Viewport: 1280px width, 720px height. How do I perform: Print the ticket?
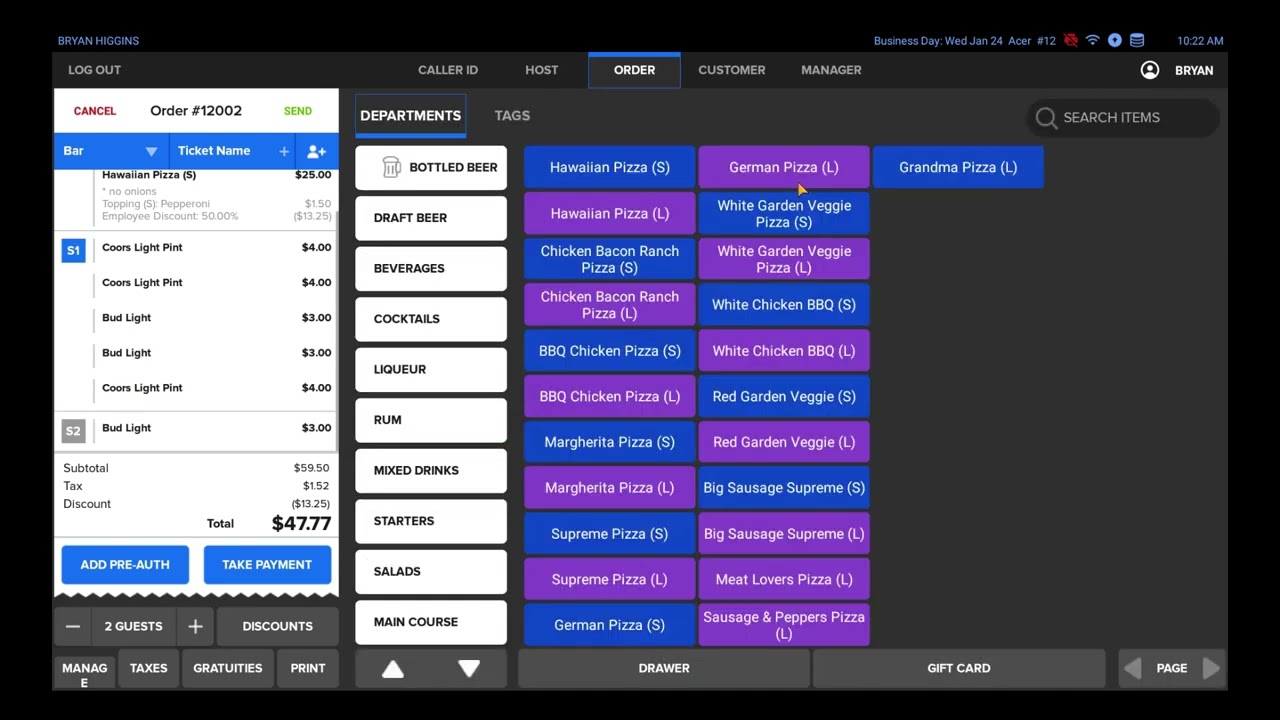308,668
